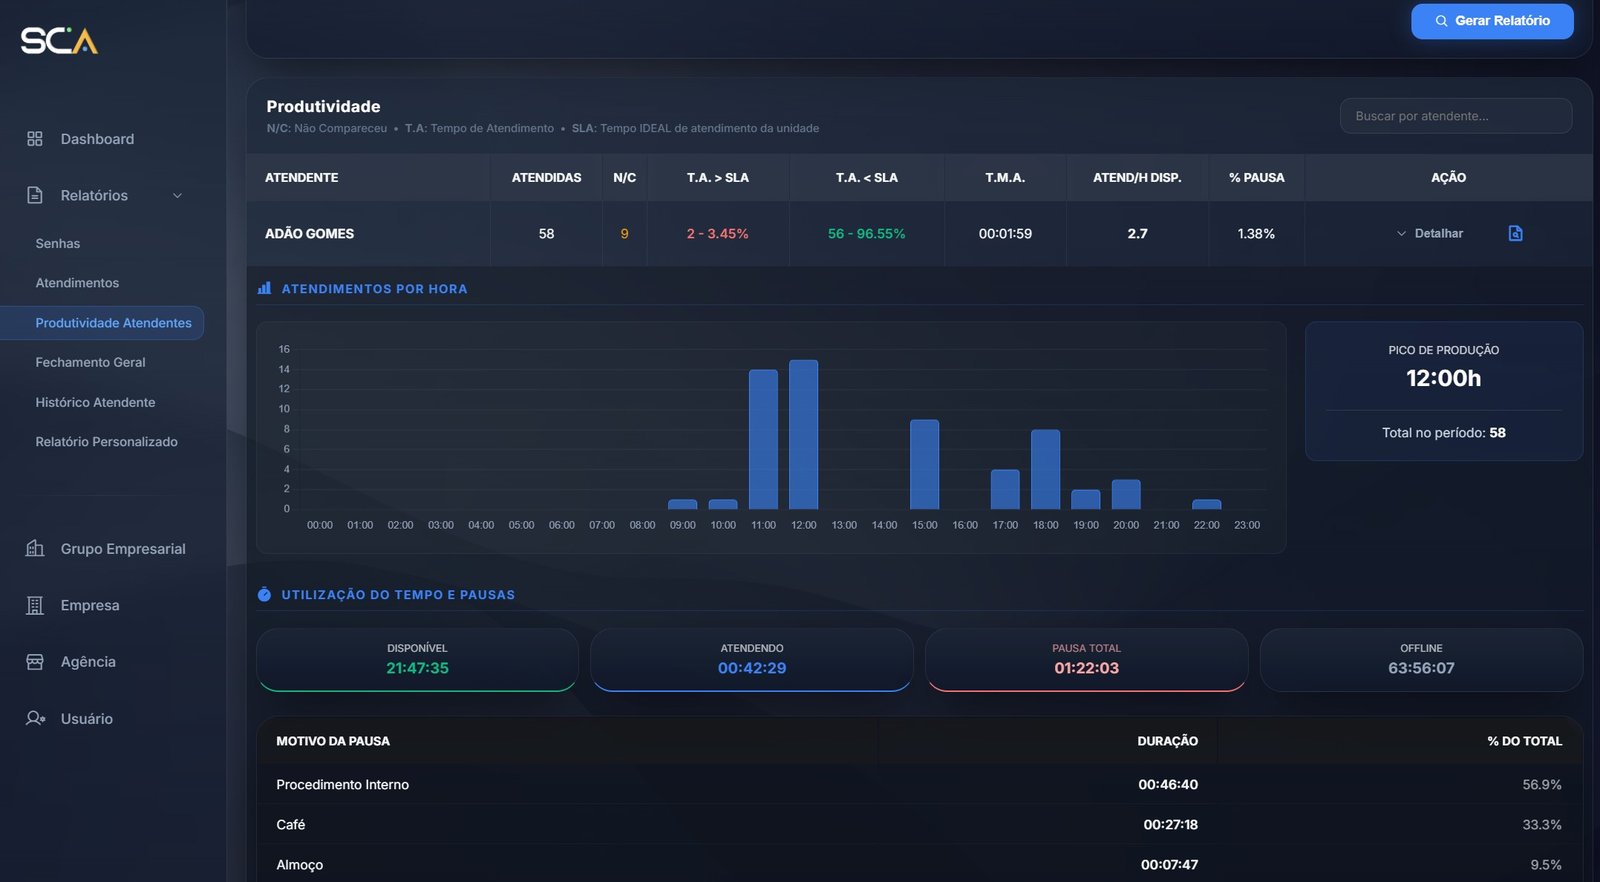The height and width of the screenshot is (882, 1600).
Task: Expand Detalhar for Adão Gomes
Action: point(1430,234)
